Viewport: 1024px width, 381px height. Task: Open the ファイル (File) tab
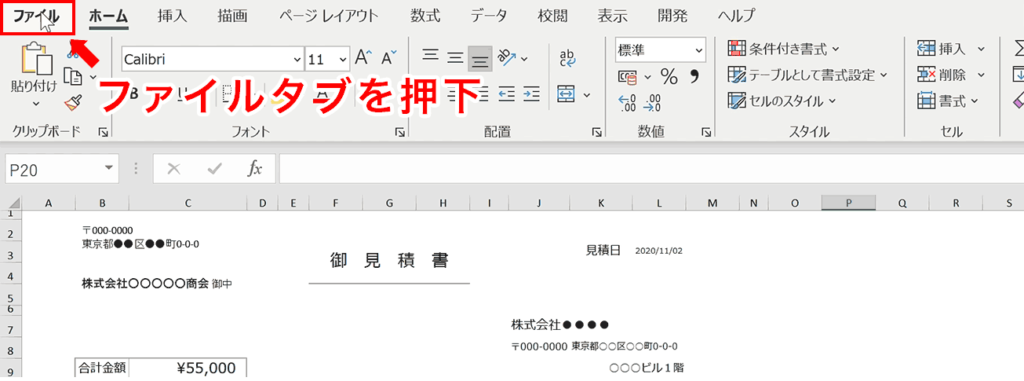tap(37, 16)
